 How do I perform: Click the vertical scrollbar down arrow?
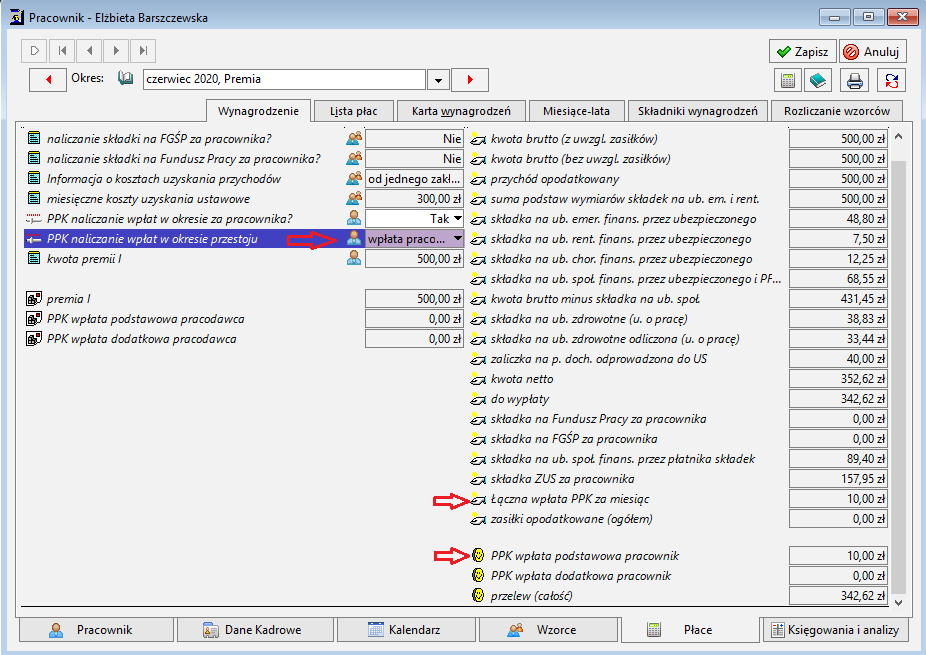pos(898,602)
